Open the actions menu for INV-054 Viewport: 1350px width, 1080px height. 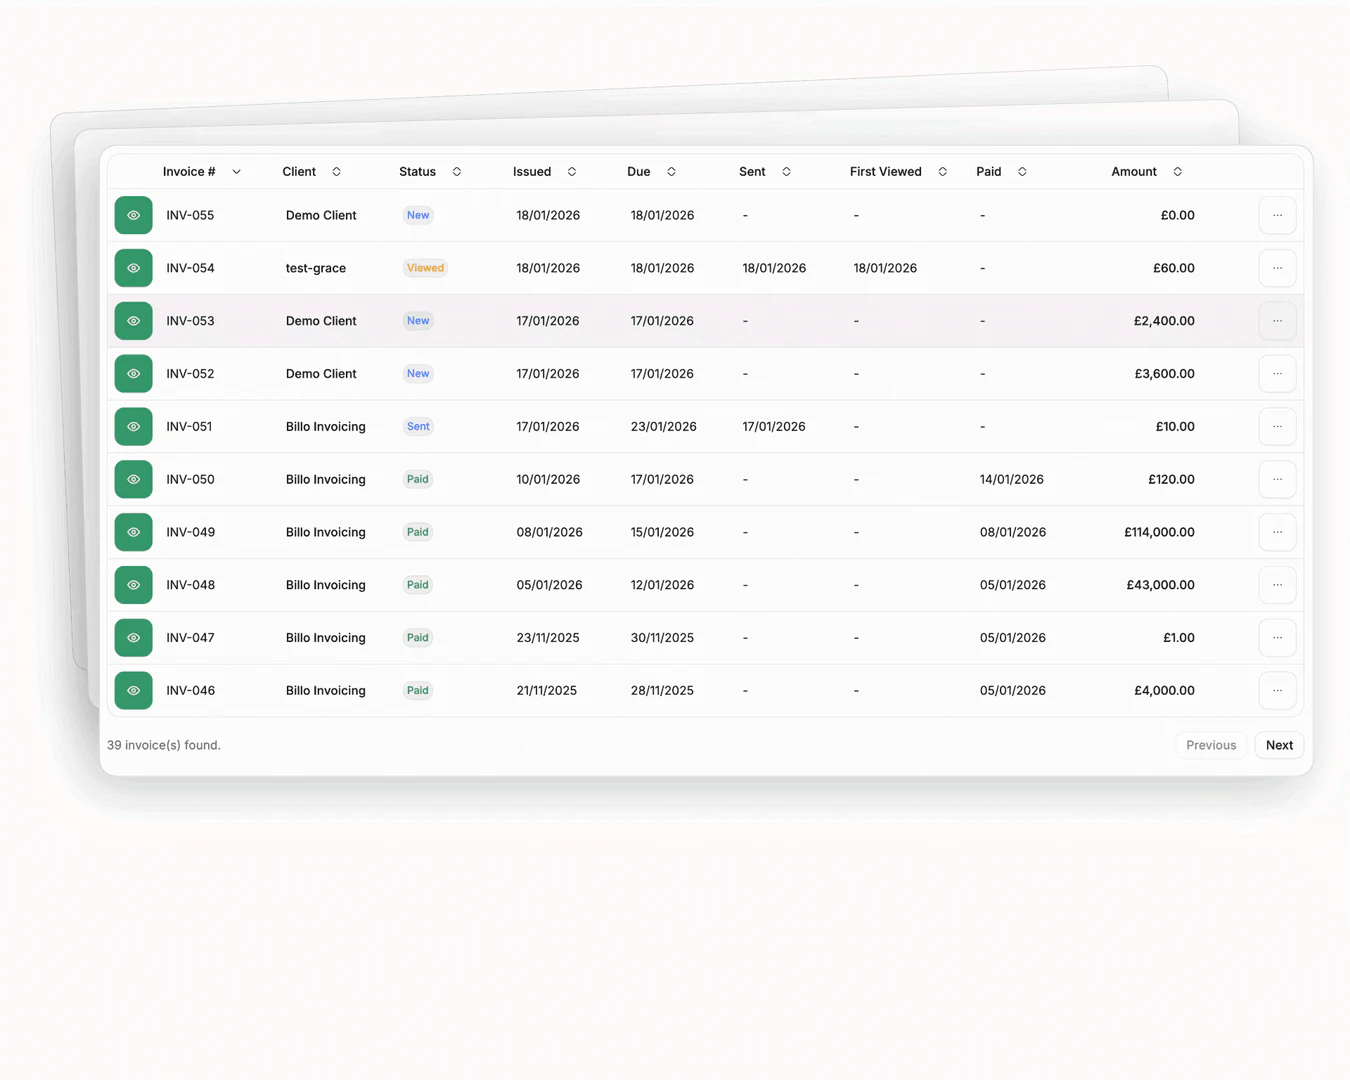[x=1277, y=268]
